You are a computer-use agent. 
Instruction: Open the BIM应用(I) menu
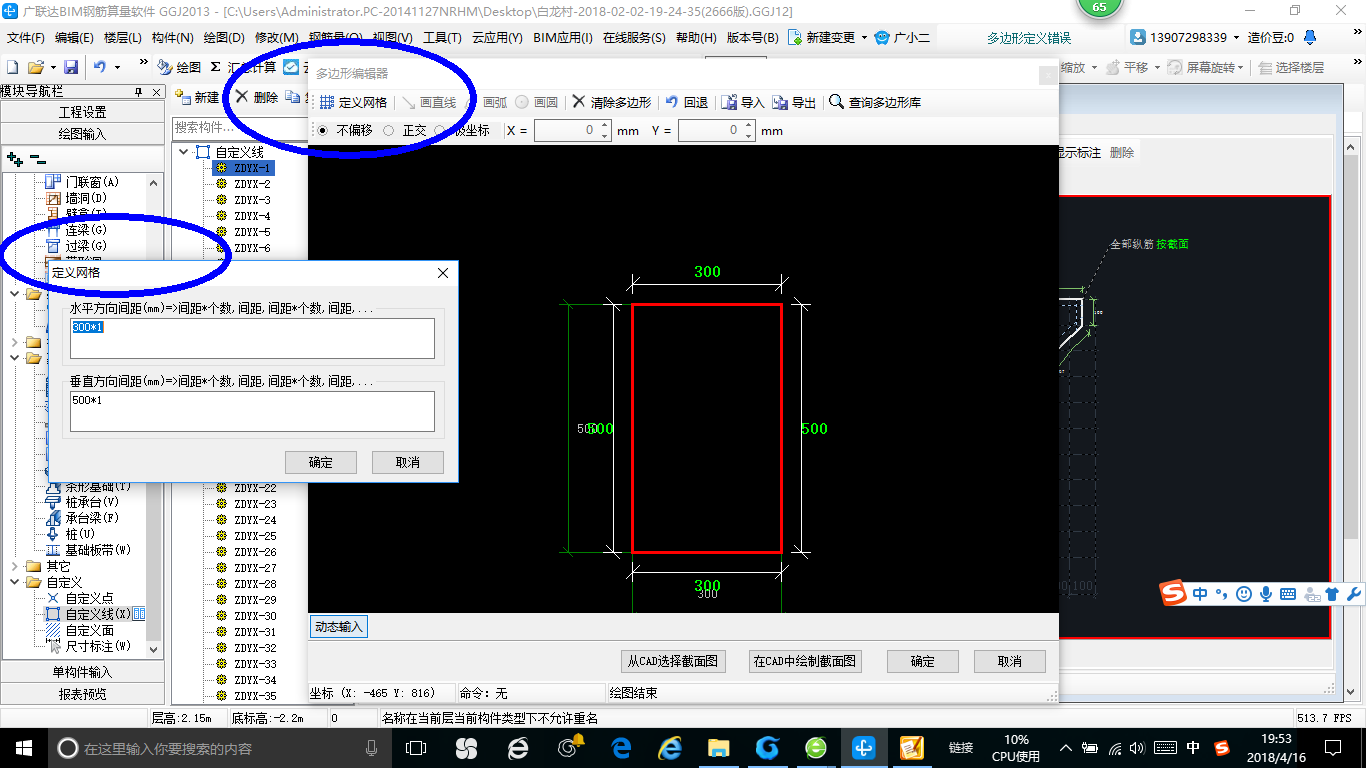563,38
